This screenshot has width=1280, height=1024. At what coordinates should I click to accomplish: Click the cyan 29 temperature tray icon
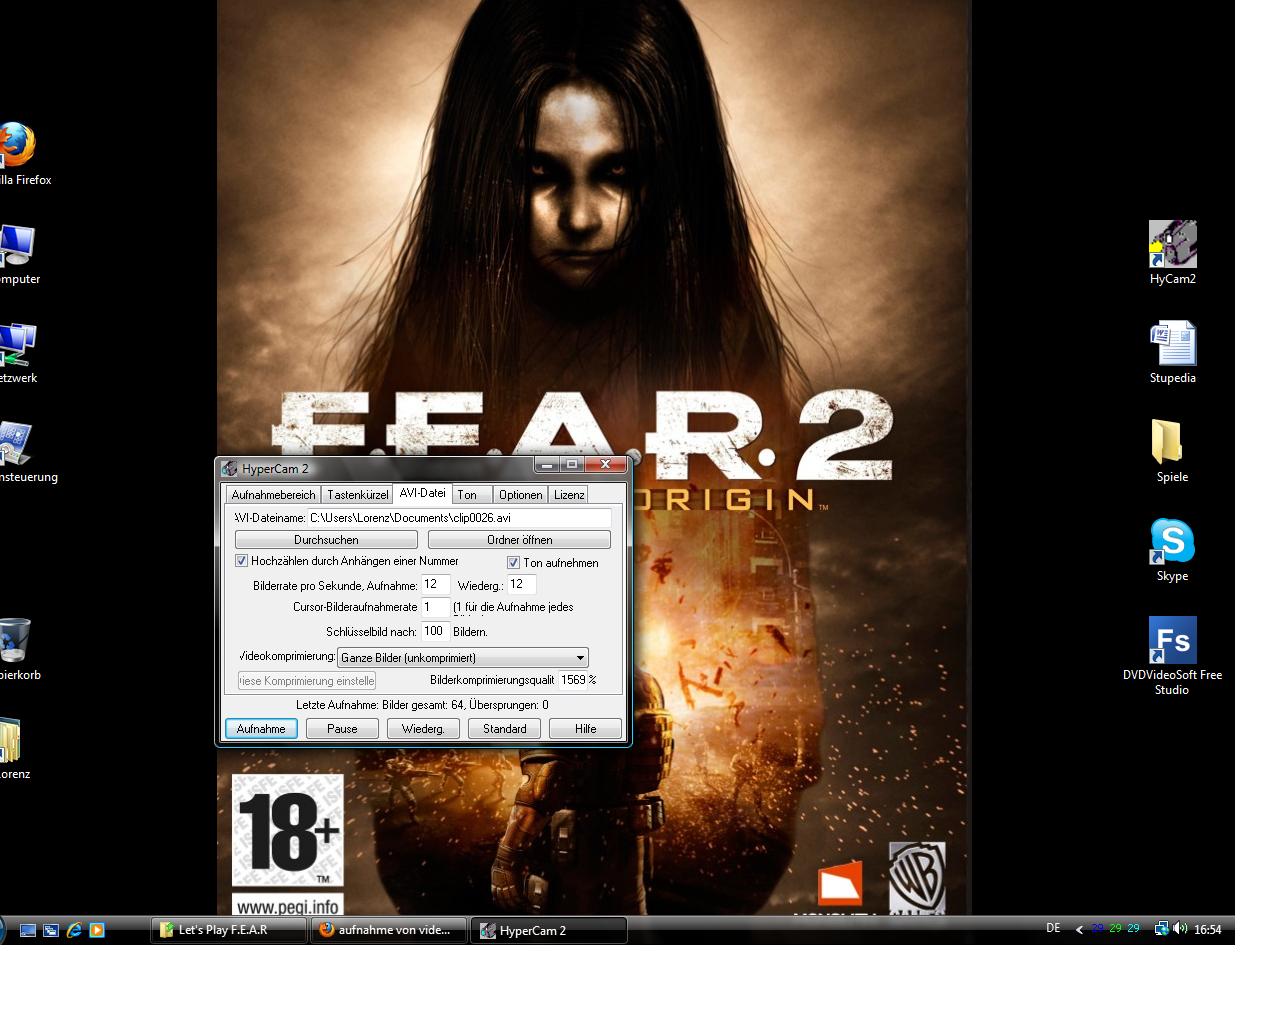pos(1133,929)
